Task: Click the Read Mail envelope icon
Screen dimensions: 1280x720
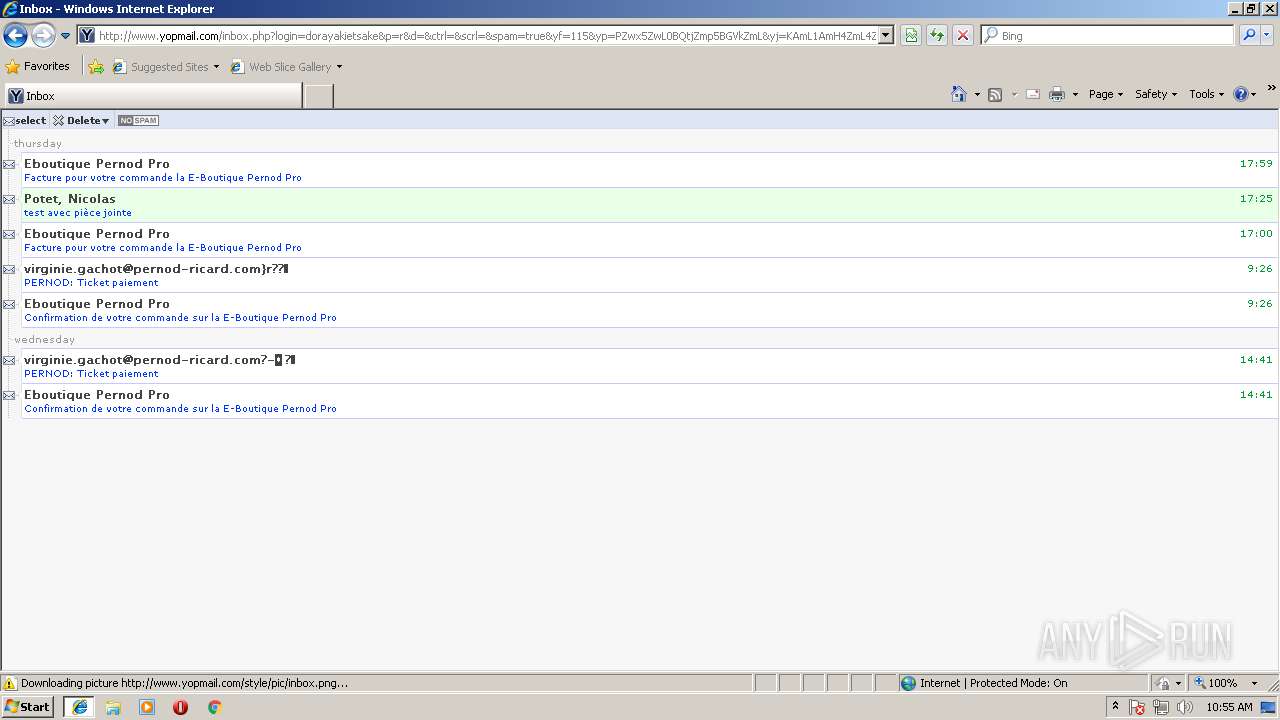Action: pos(1033,94)
